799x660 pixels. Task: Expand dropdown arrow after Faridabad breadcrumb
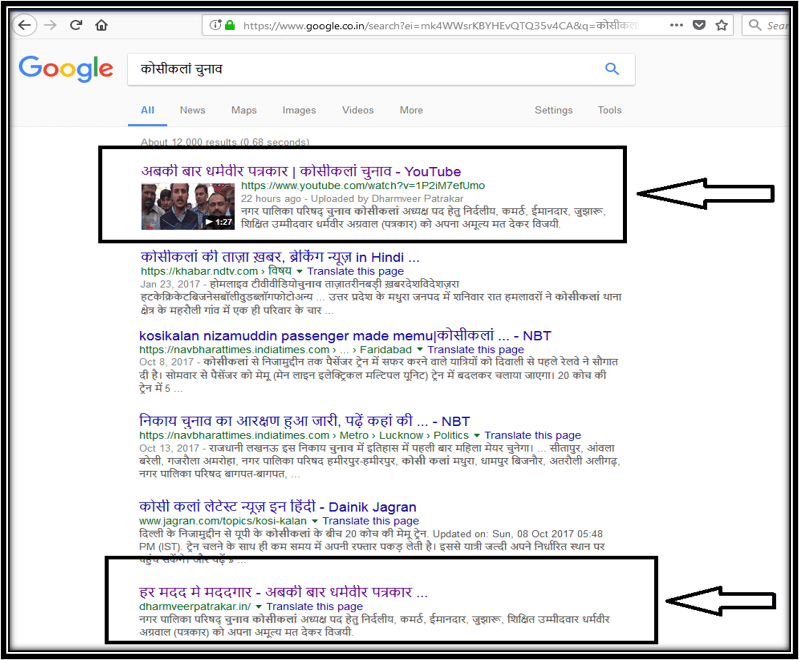tap(420, 350)
